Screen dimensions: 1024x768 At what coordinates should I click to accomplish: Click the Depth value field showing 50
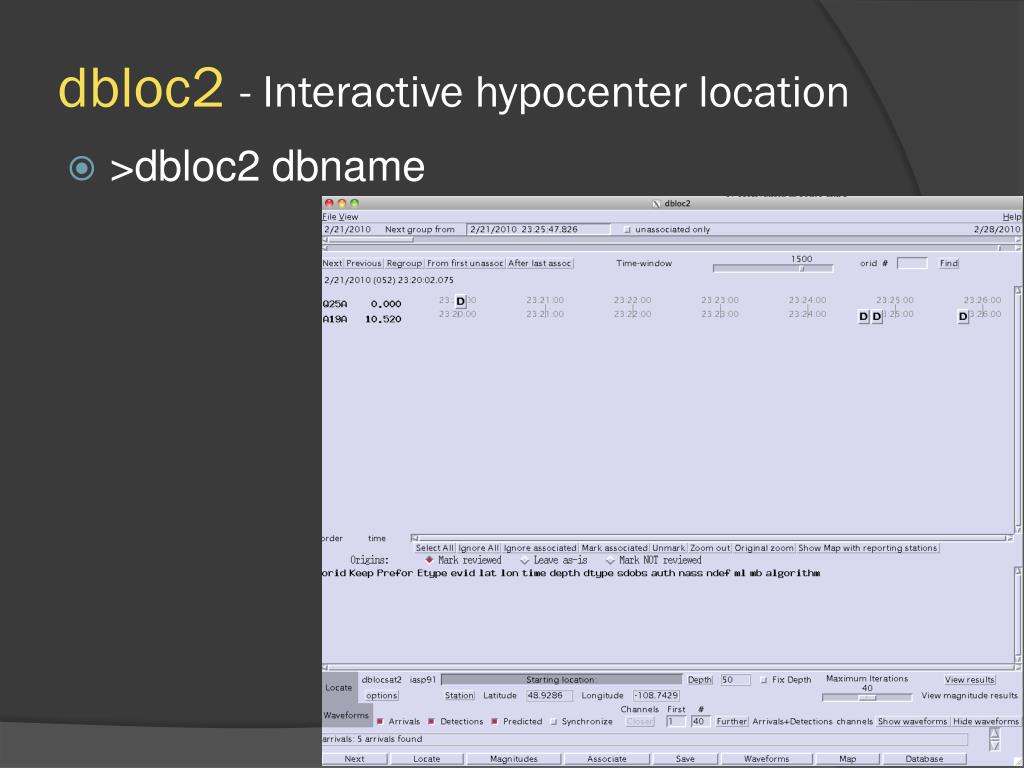pos(735,680)
